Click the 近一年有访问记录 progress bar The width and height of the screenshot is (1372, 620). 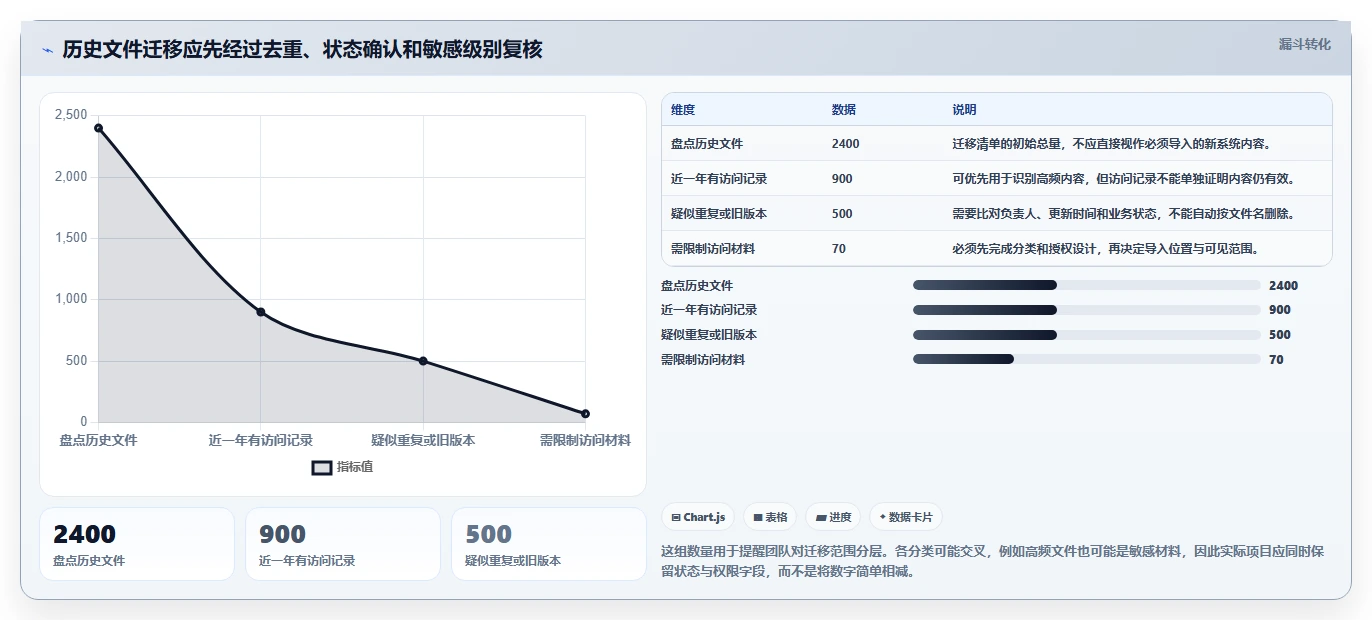coord(1086,310)
